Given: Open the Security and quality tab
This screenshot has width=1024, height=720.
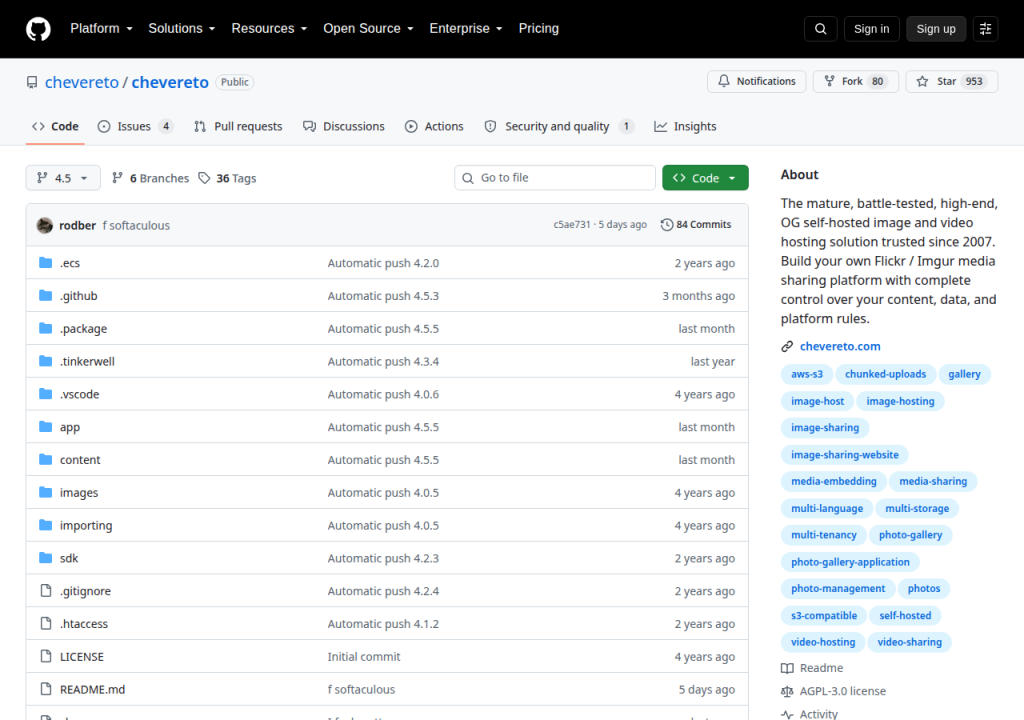Looking at the screenshot, I should 558,127.
